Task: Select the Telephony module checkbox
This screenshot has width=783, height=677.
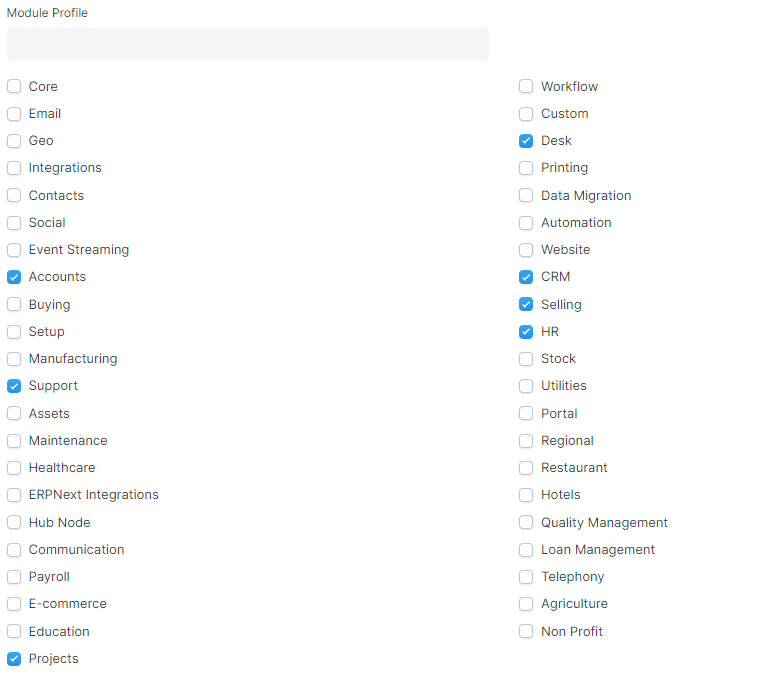Action: point(526,577)
